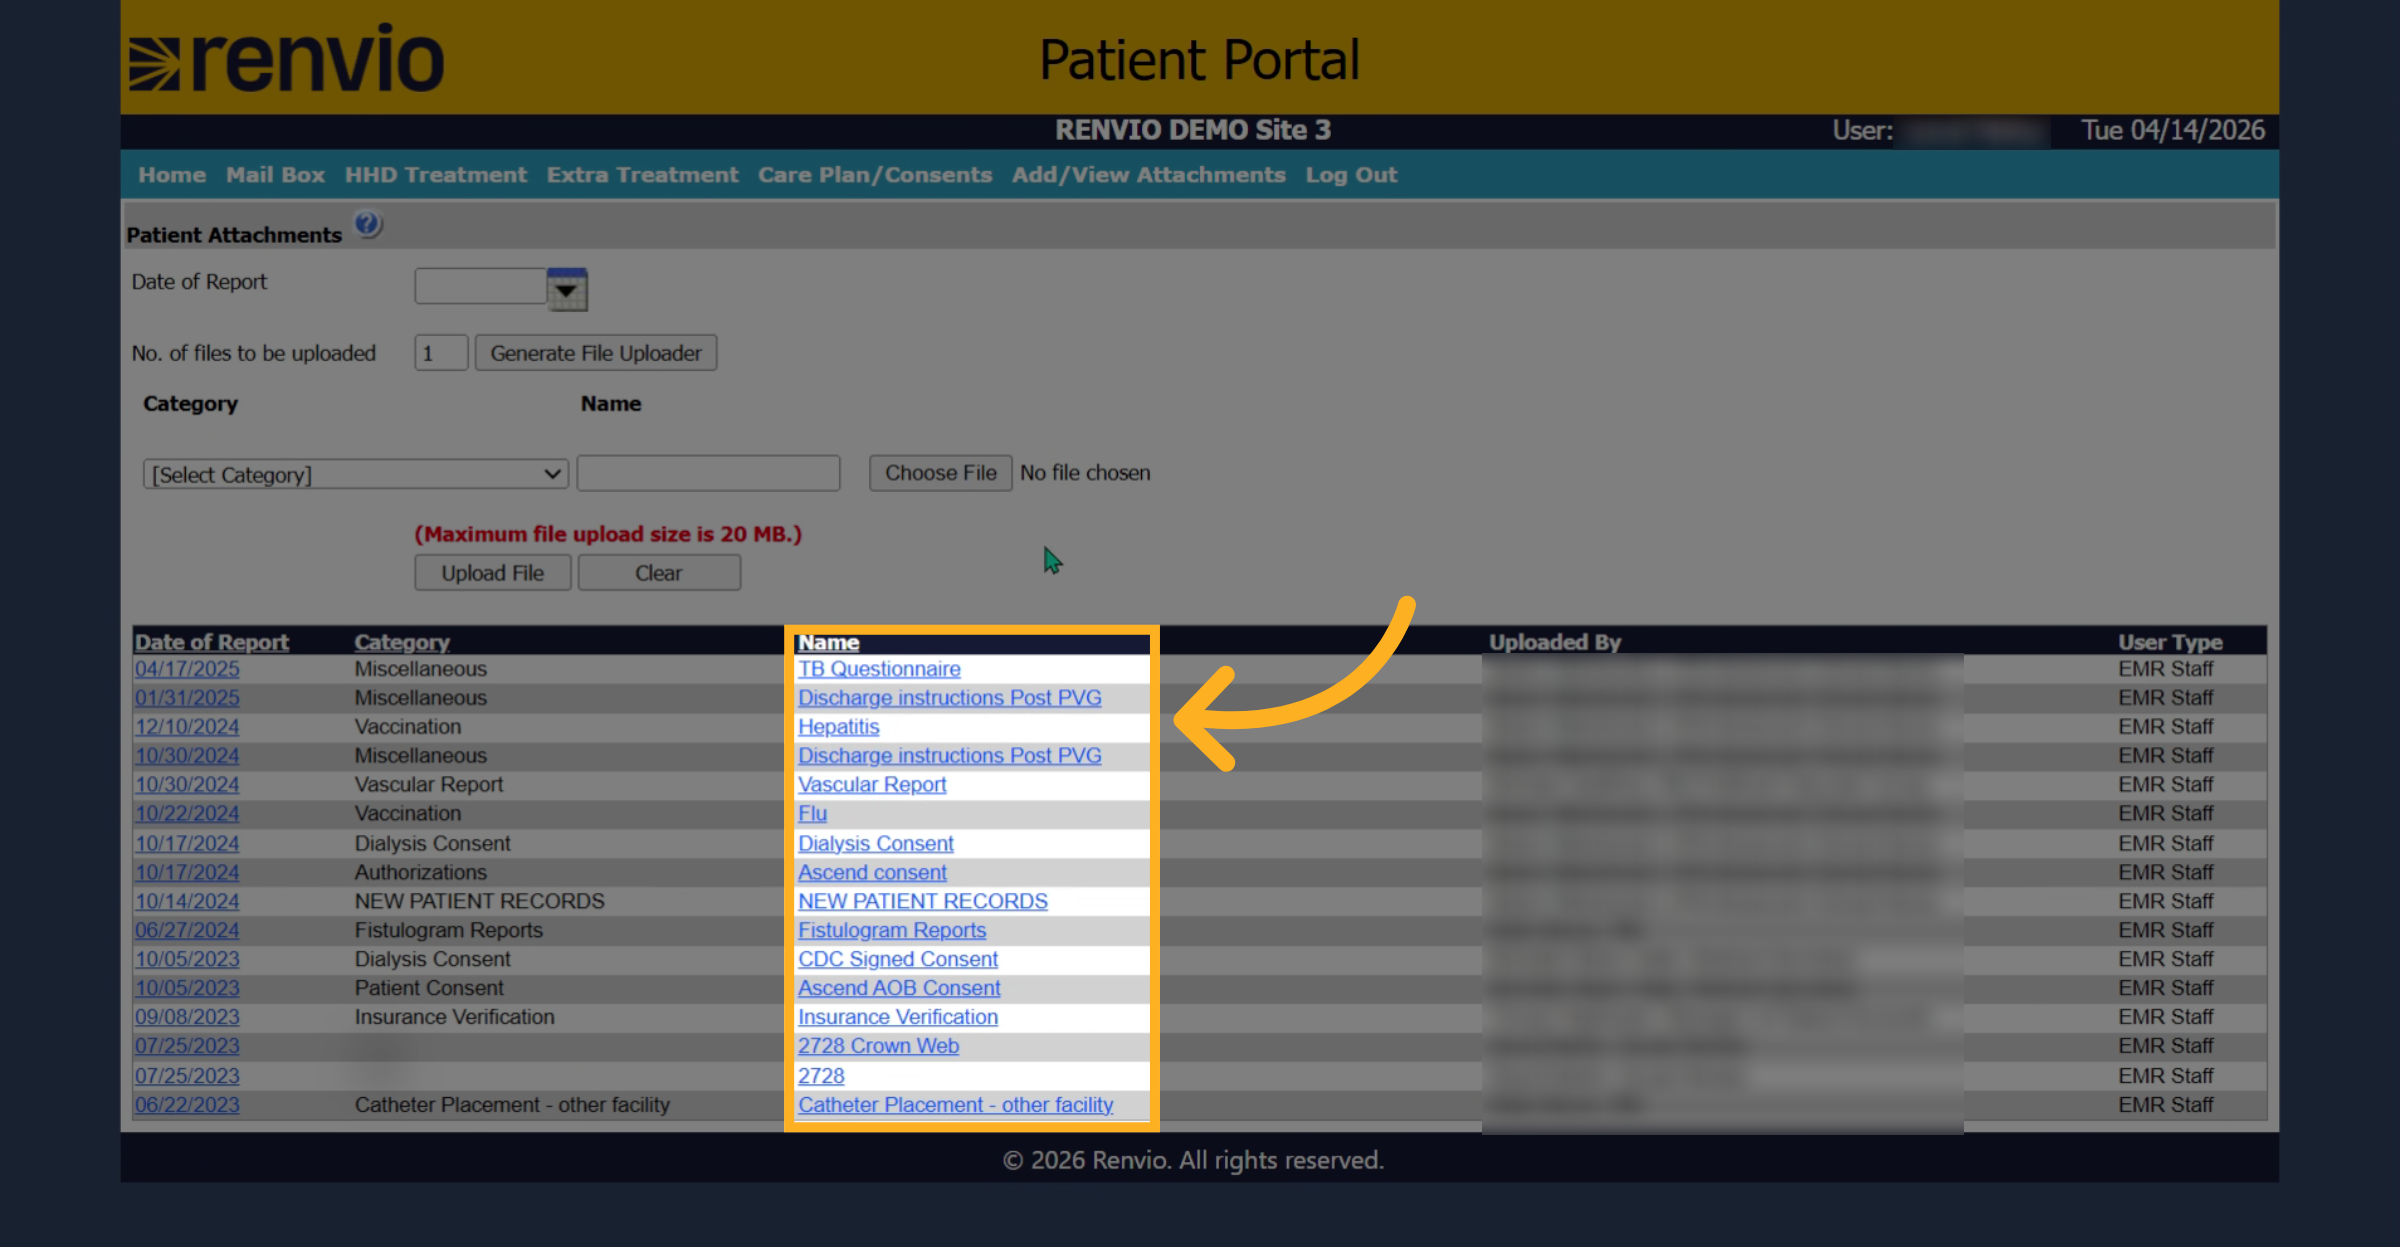This screenshot has width=2400, height=1247.
Task: Click Upload File button
Action: click(x=493, y=573)
